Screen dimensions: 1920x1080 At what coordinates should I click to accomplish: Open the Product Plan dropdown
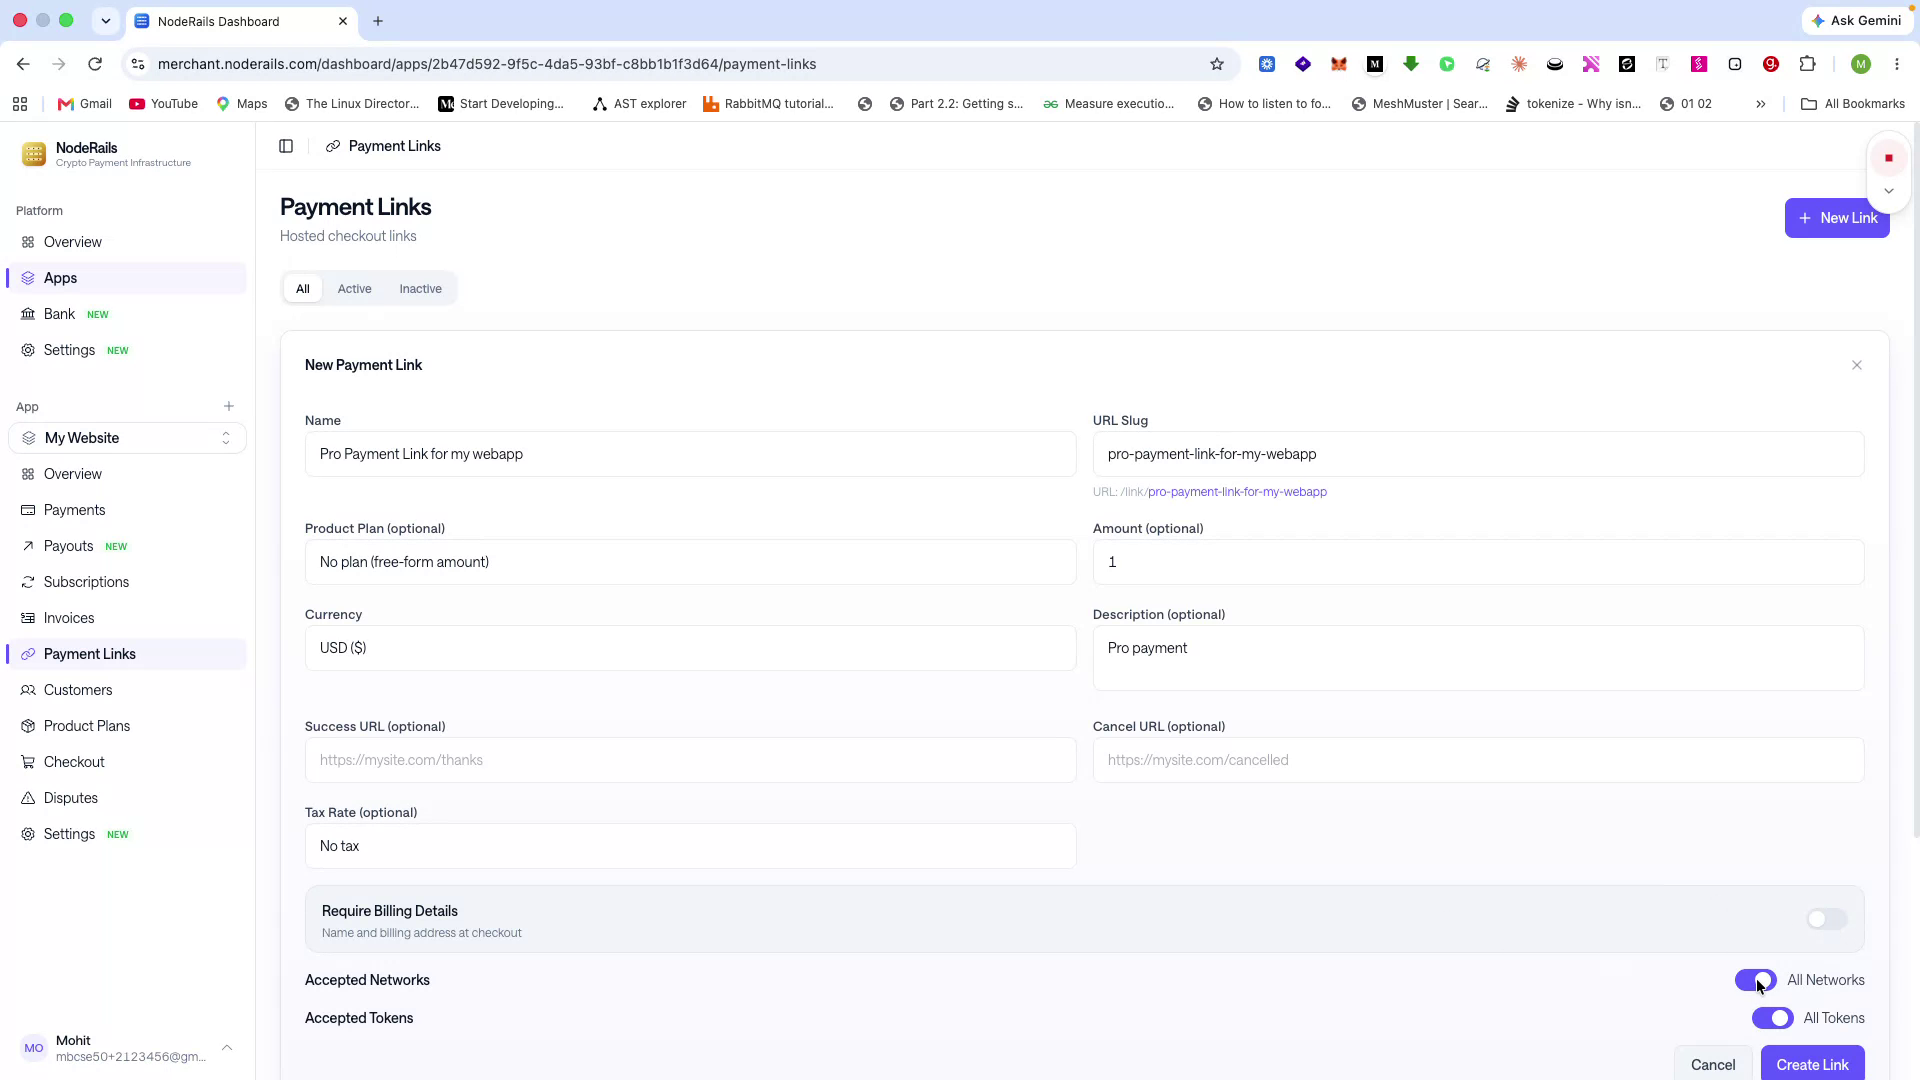pos(690,562)
